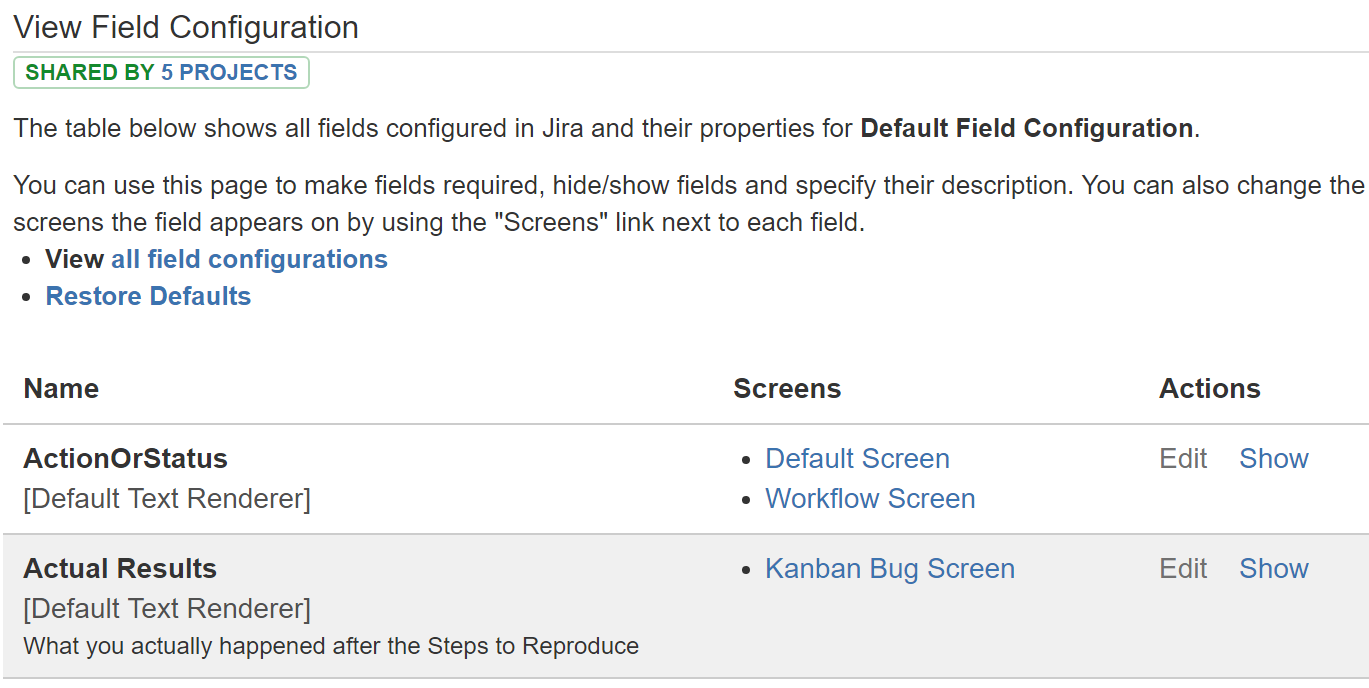Click Default Text Renderer under ActionOrStatus

tap(167, 499)
